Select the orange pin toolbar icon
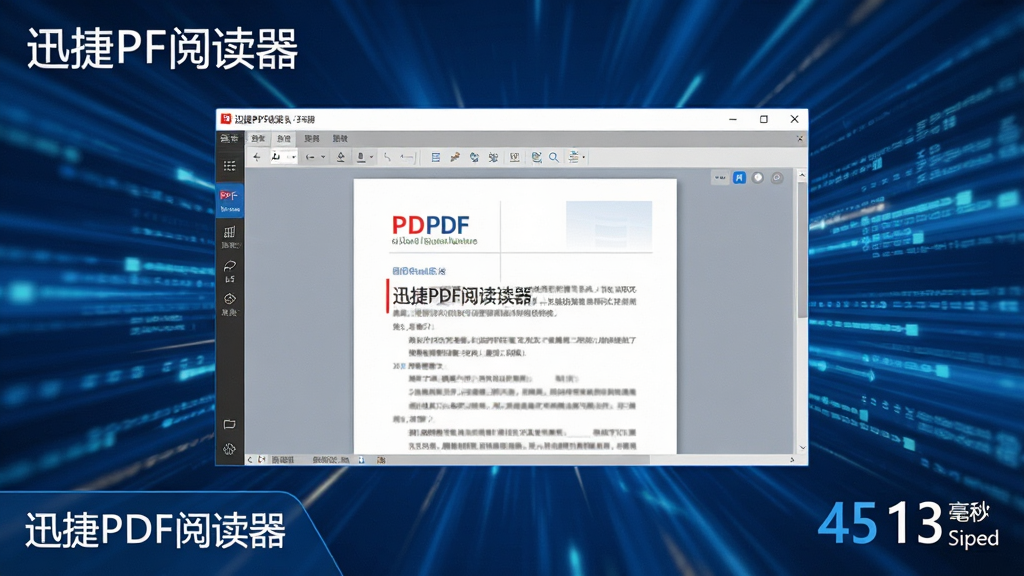 pos(455,157)
